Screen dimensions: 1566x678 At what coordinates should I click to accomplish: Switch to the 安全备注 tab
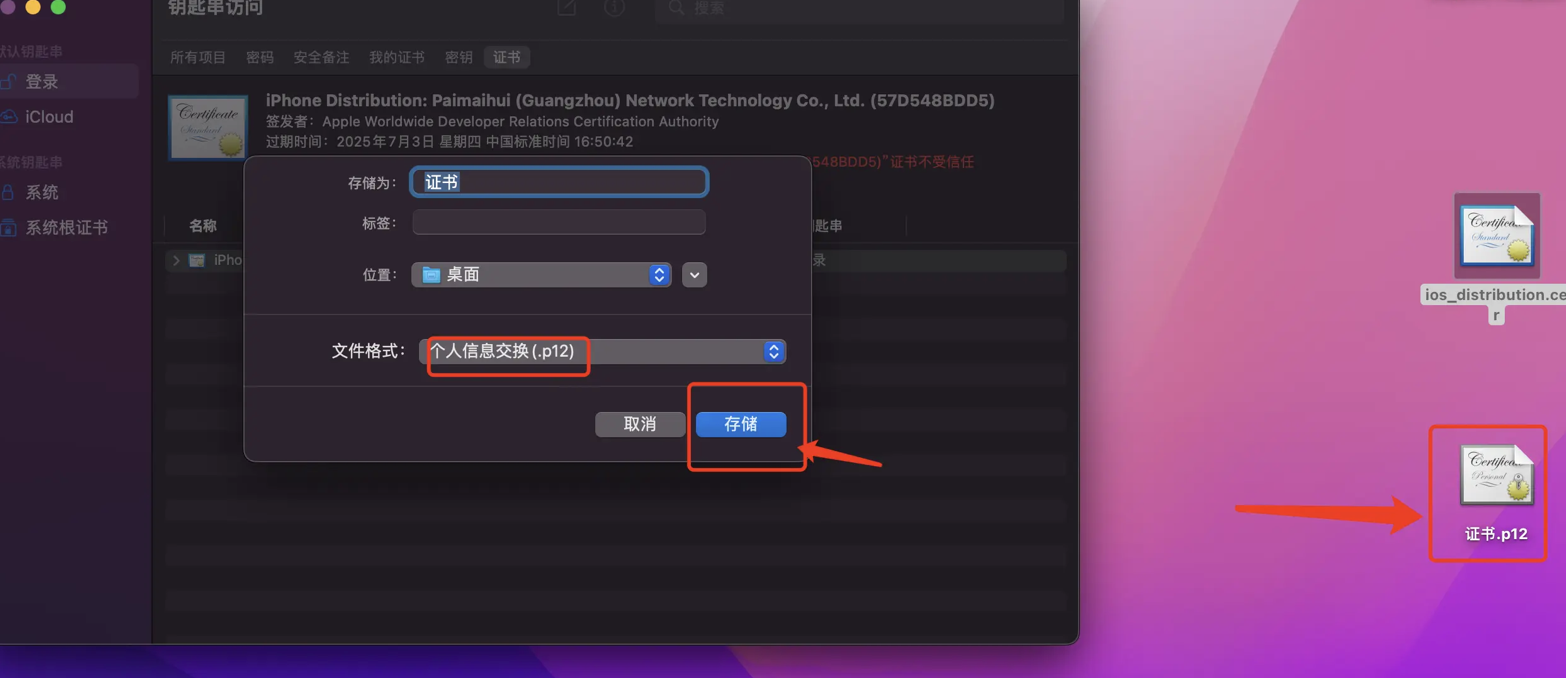coord(321,57)
